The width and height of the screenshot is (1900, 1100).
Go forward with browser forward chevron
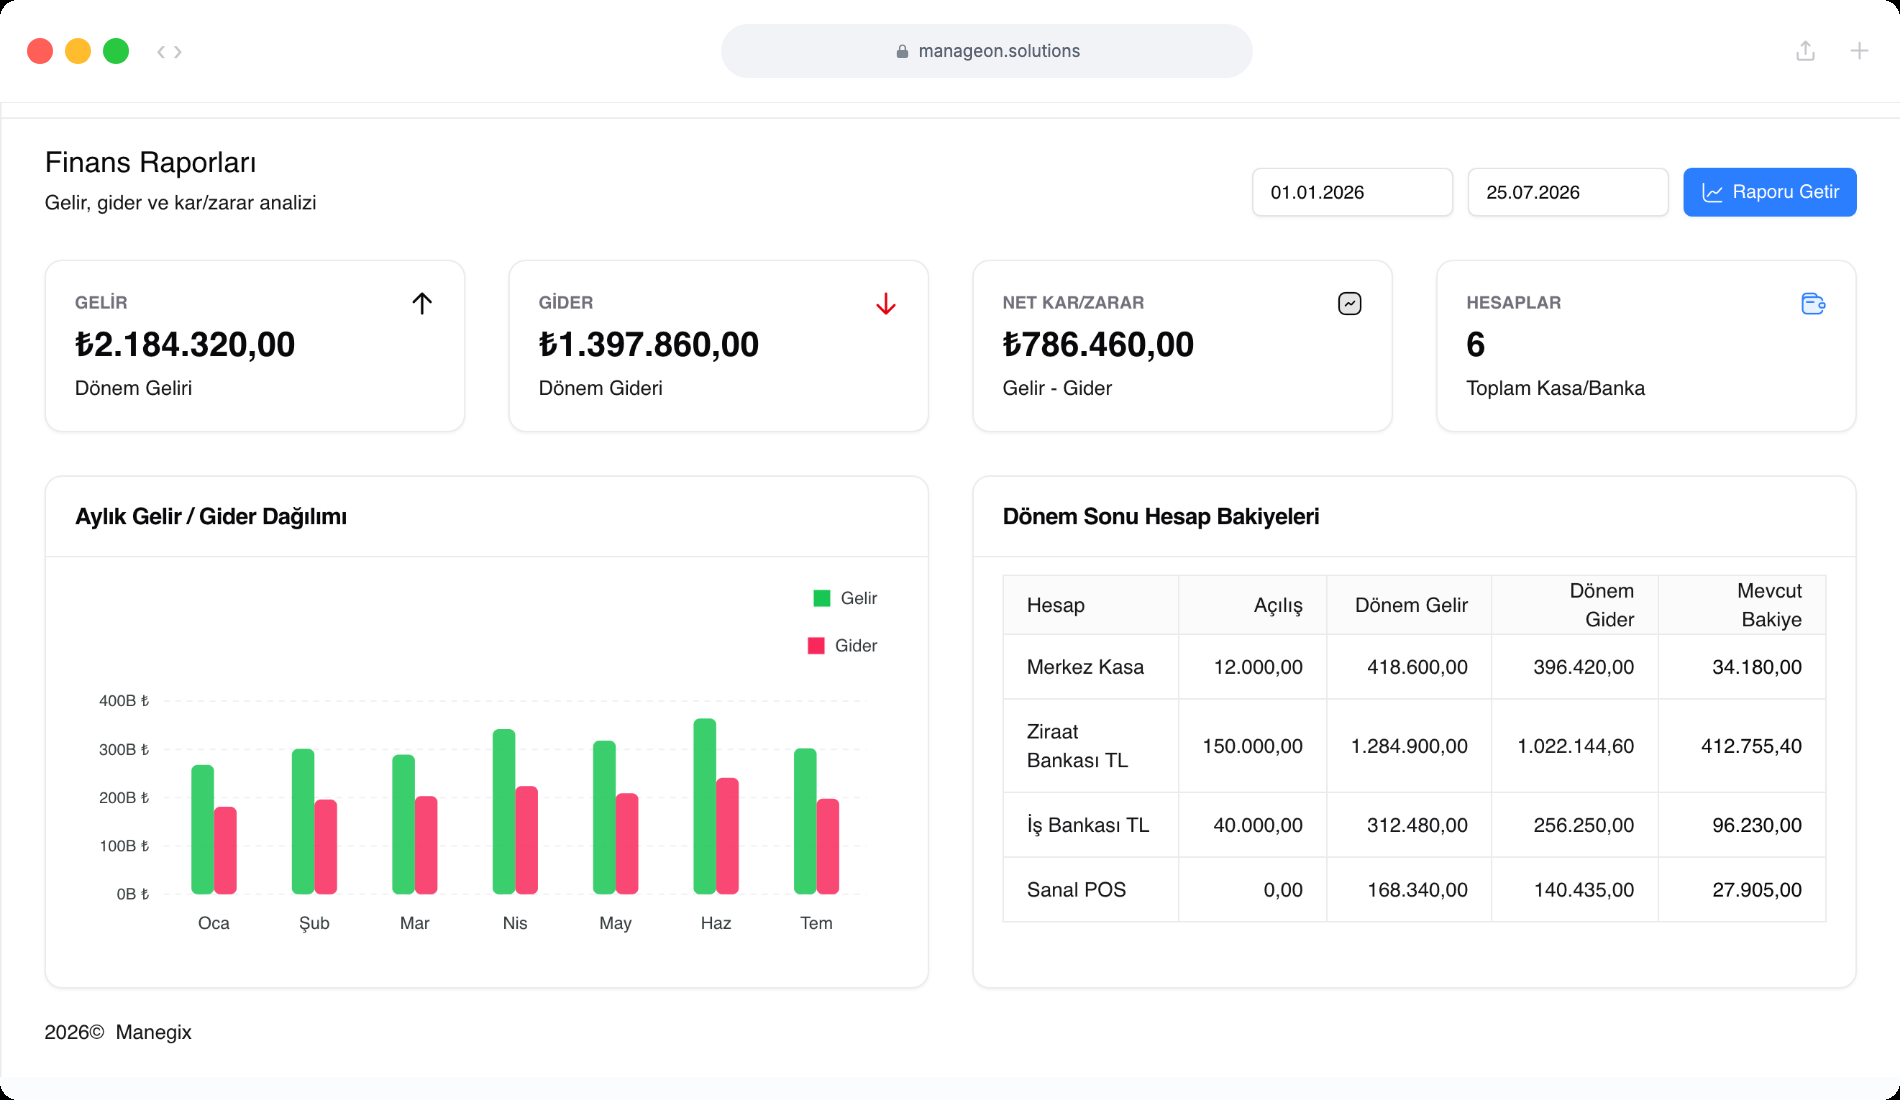[x=178, y=52]
